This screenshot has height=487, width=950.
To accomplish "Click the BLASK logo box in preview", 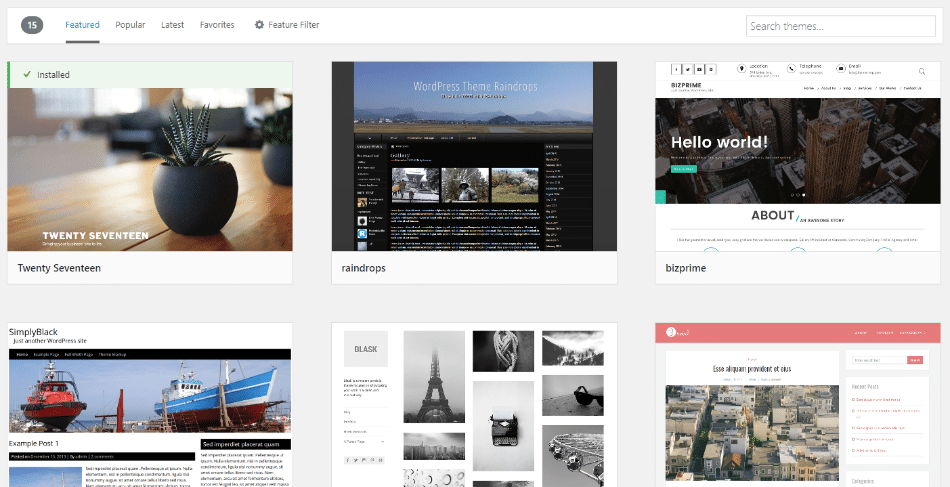I will point(363,349).
